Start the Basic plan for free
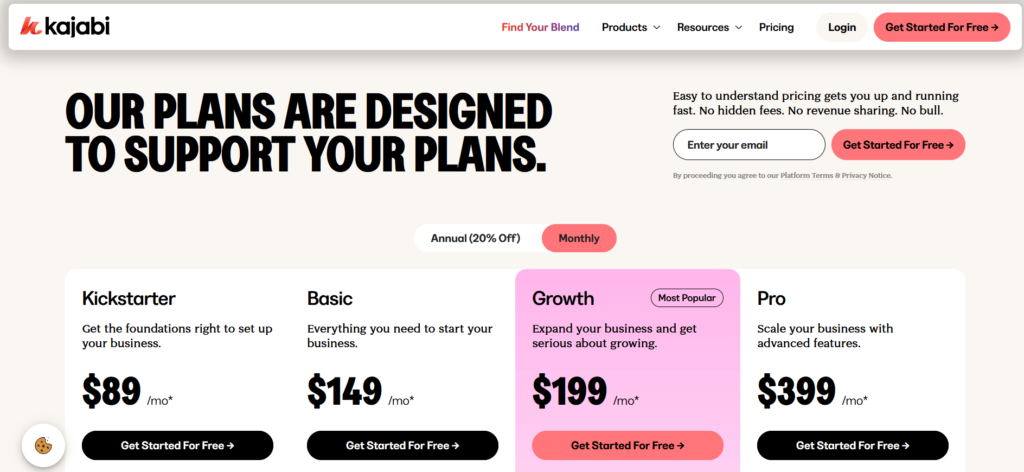1024x472 pixels. 402,445
